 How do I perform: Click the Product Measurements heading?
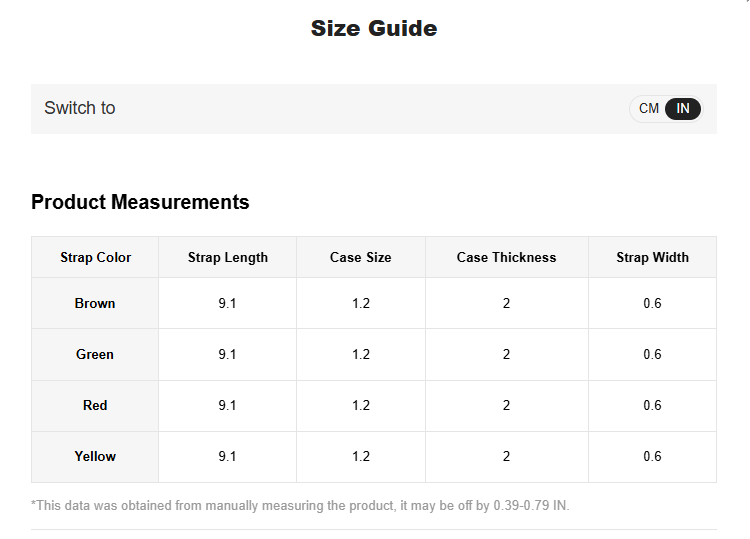point(140,202)
